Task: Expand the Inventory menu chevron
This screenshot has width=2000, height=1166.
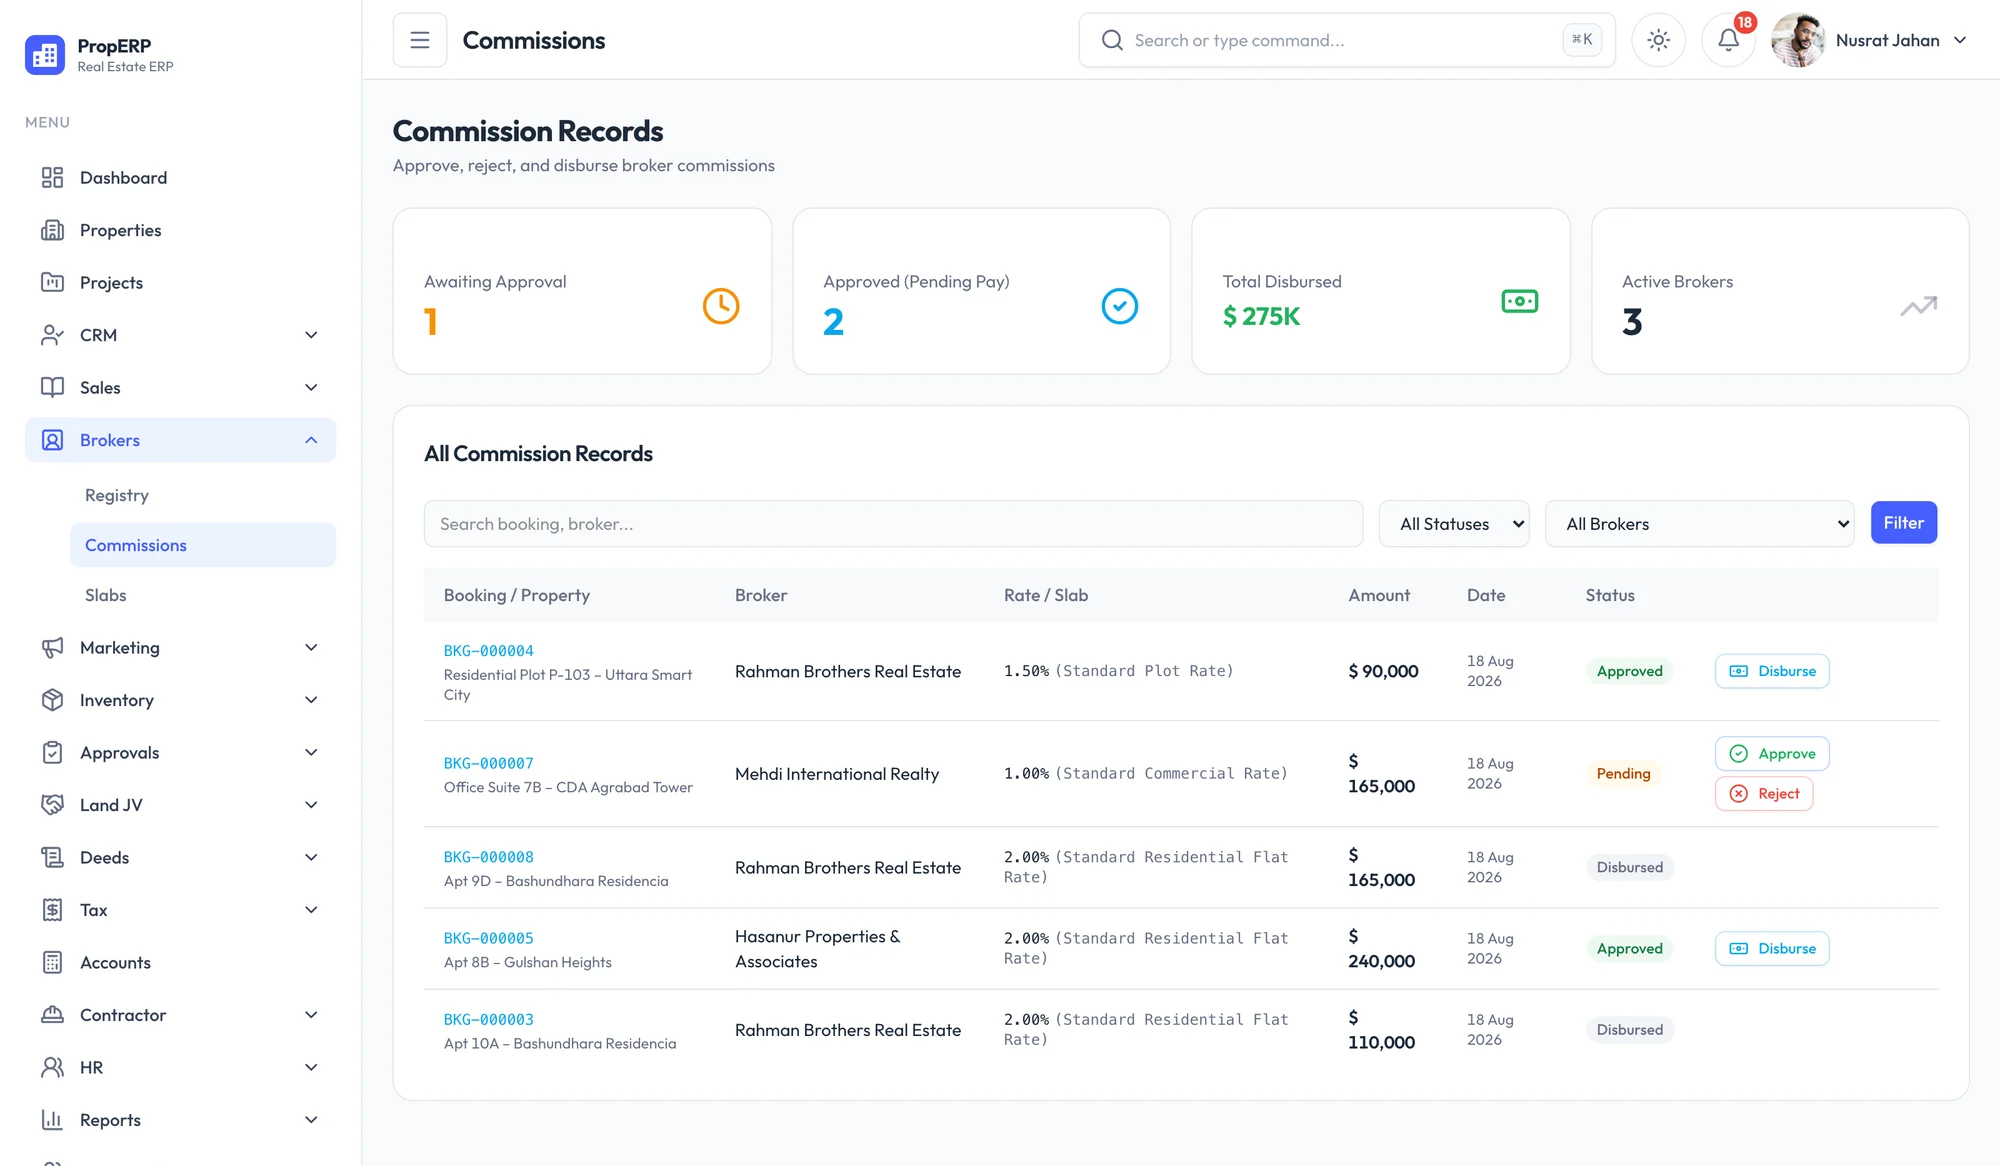Action: [311, 700]
